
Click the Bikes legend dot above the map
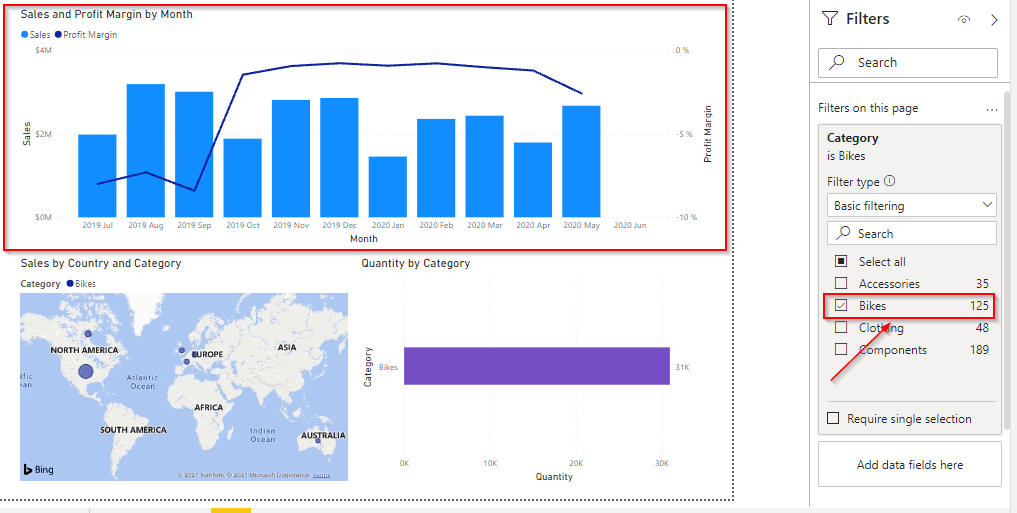point(70,284)
